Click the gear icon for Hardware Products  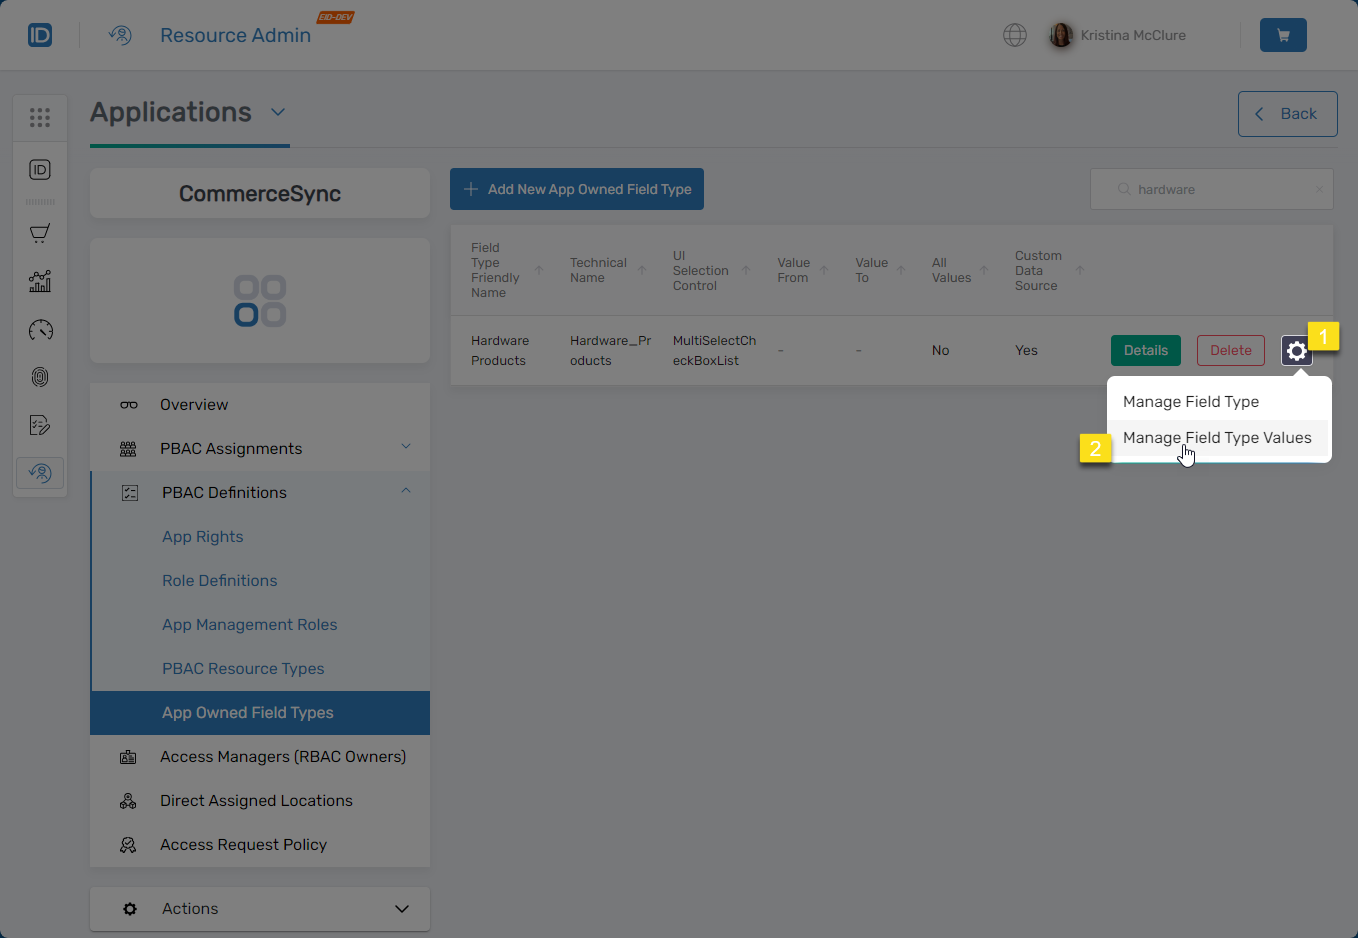(1296, 351)
